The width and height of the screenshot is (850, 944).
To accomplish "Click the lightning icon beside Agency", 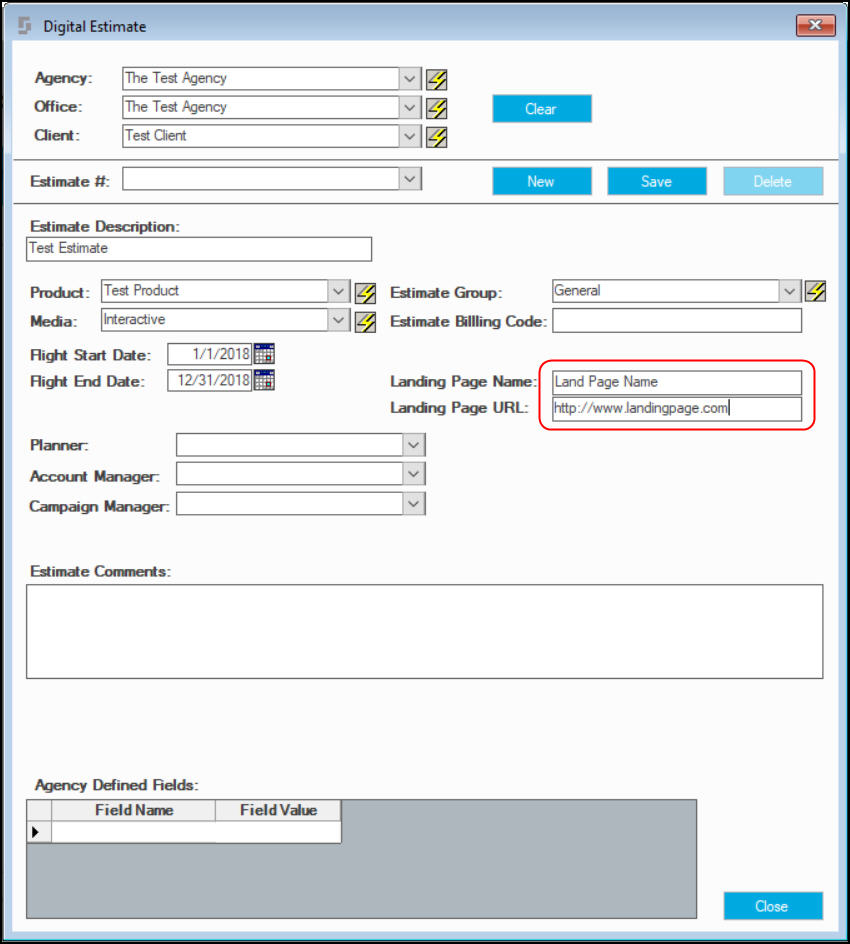I will pos(436,79).
